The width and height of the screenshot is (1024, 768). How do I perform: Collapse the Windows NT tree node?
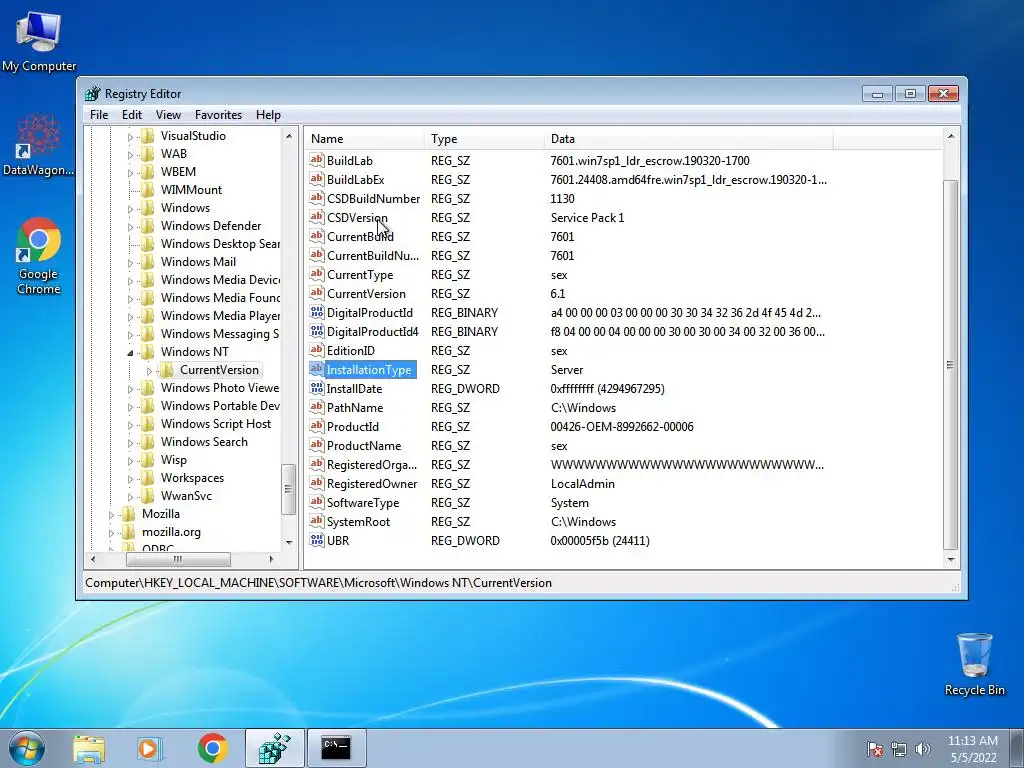click(130, 353)
